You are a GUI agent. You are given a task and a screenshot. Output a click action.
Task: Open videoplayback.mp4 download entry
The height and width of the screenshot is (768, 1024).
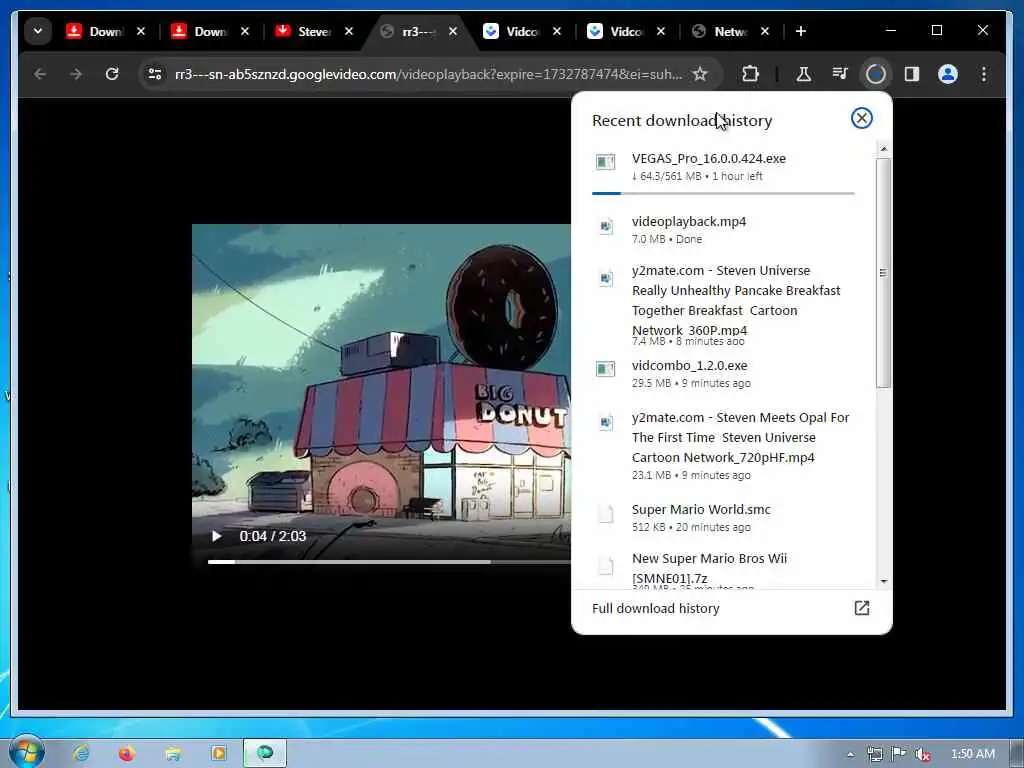pyautogui.click(x=724, y=229)
